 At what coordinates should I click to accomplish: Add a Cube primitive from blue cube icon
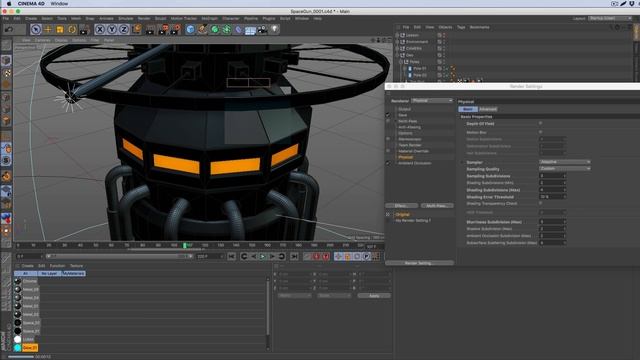pyautogui.click(x=190, y=29)
